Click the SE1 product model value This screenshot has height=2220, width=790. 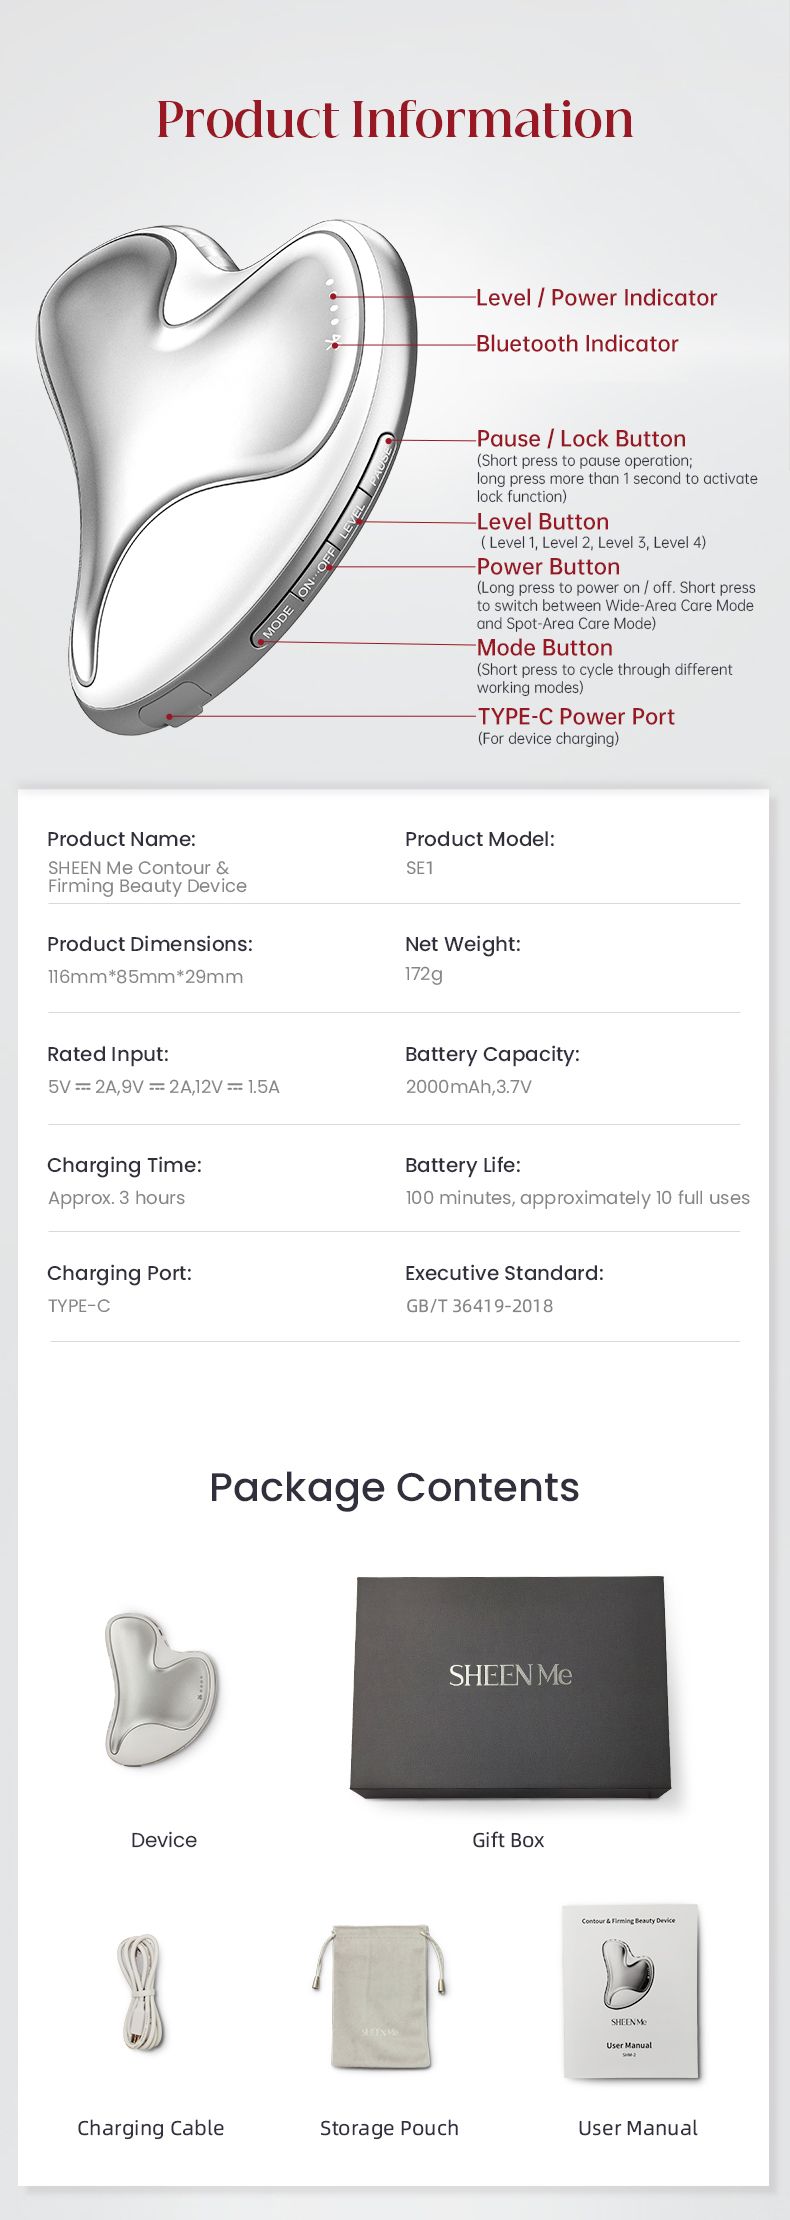pyautogui.click(x=420, y=868)
